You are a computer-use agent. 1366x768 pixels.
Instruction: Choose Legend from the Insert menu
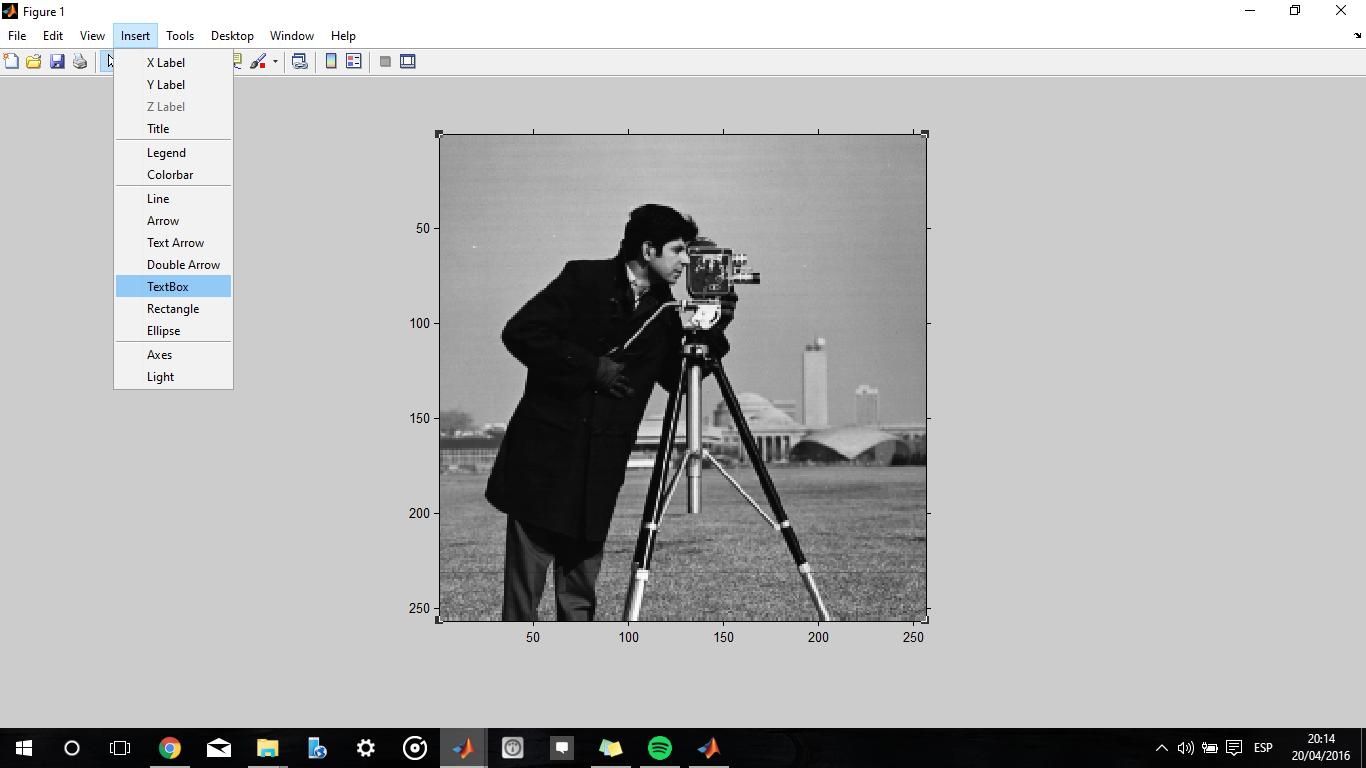pyautogui.click(x=173, y=153)
